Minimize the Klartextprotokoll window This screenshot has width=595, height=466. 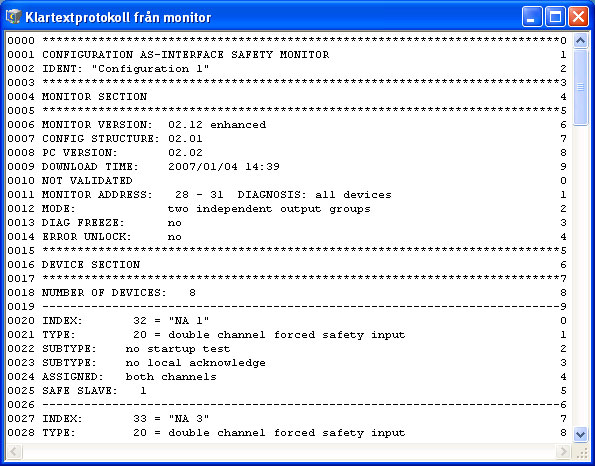(x=532, y=17)
